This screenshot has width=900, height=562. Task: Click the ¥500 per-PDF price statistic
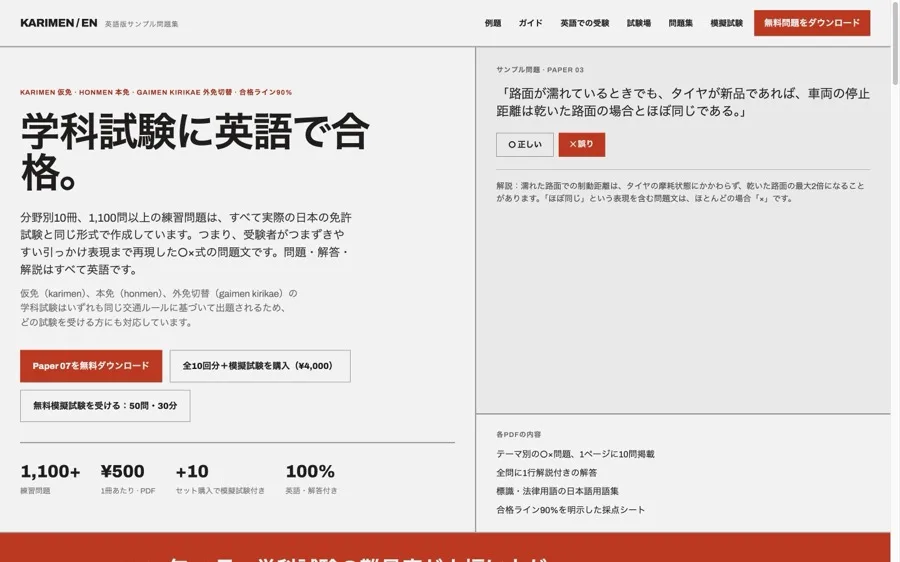tap(127, 478)
